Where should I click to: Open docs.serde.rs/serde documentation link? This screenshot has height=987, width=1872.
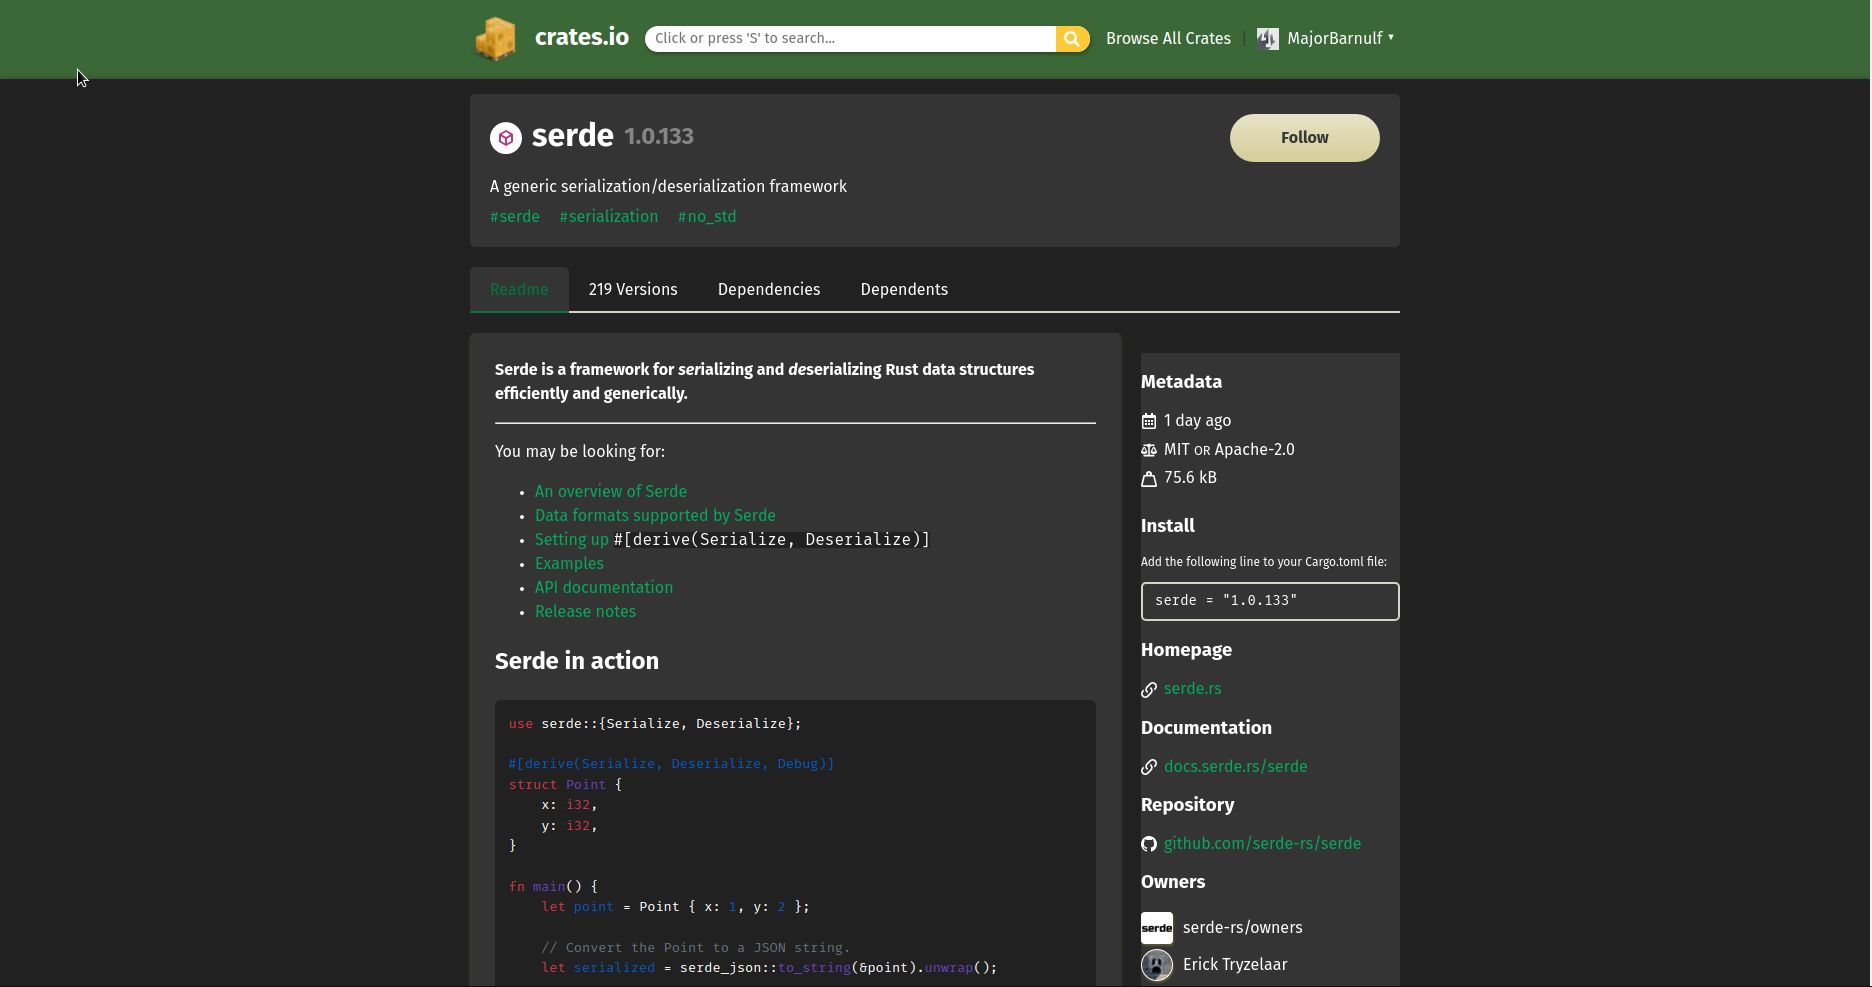pyautogui.click(x=1236, y=767)
